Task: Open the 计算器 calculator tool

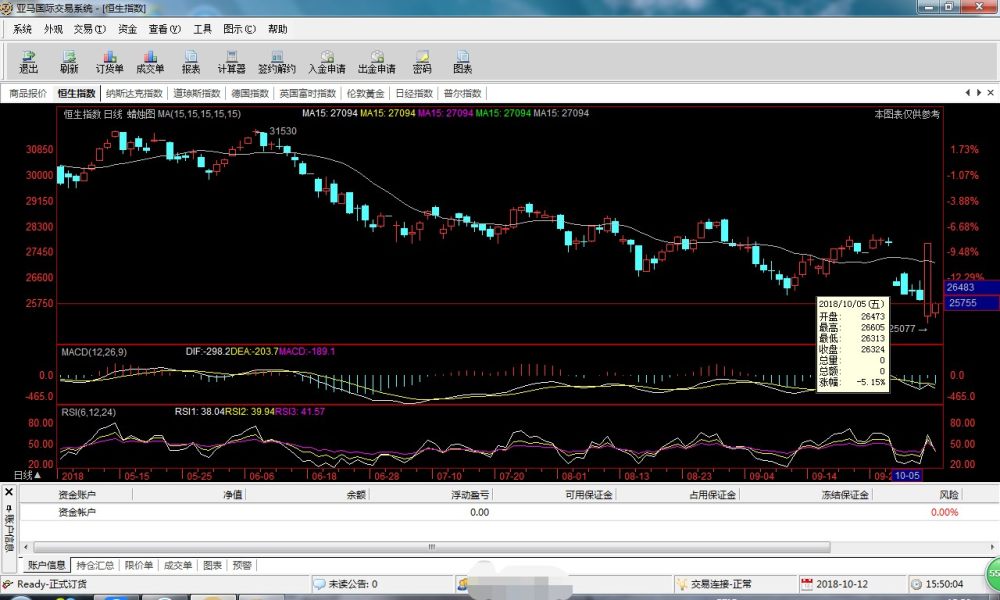Action: pyautogui.click(x=231, y=62)
